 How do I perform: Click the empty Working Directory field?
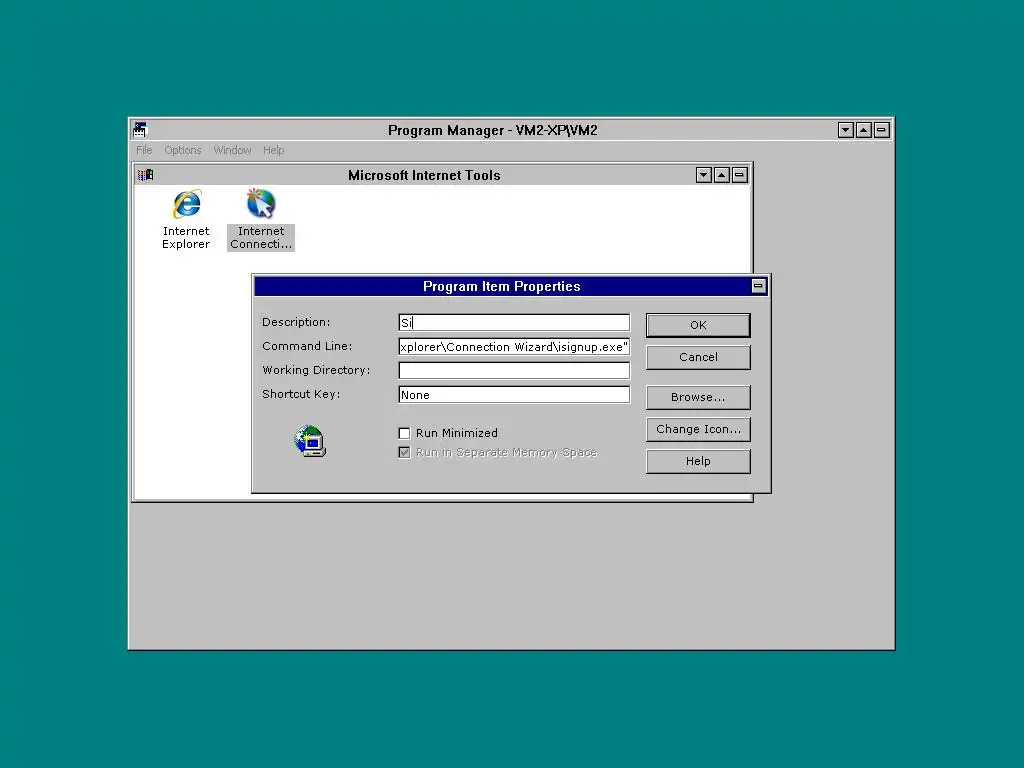coord(514,370)
